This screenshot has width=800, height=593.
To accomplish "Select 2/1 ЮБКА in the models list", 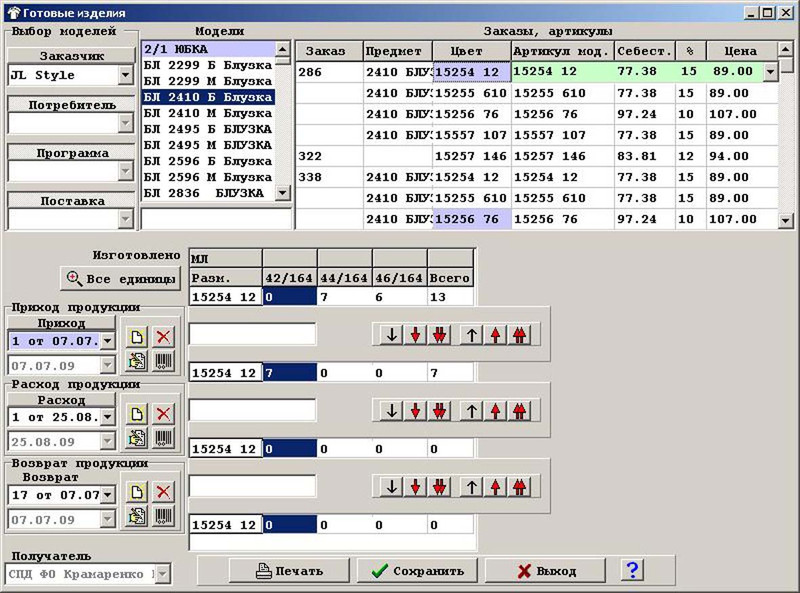I will [208, 49].
